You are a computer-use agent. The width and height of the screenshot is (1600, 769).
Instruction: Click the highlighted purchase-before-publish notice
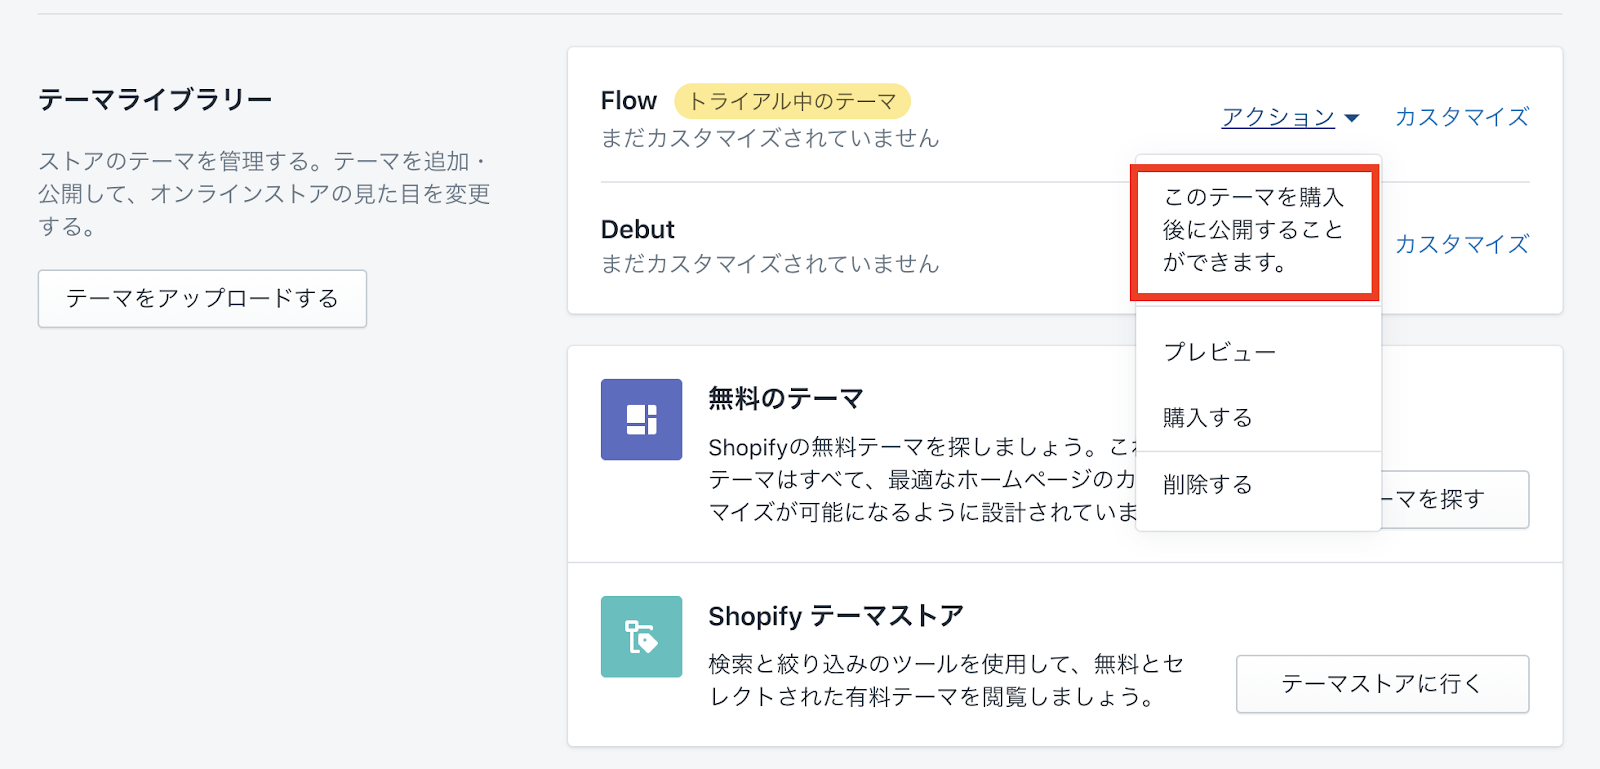point(1254,231)
